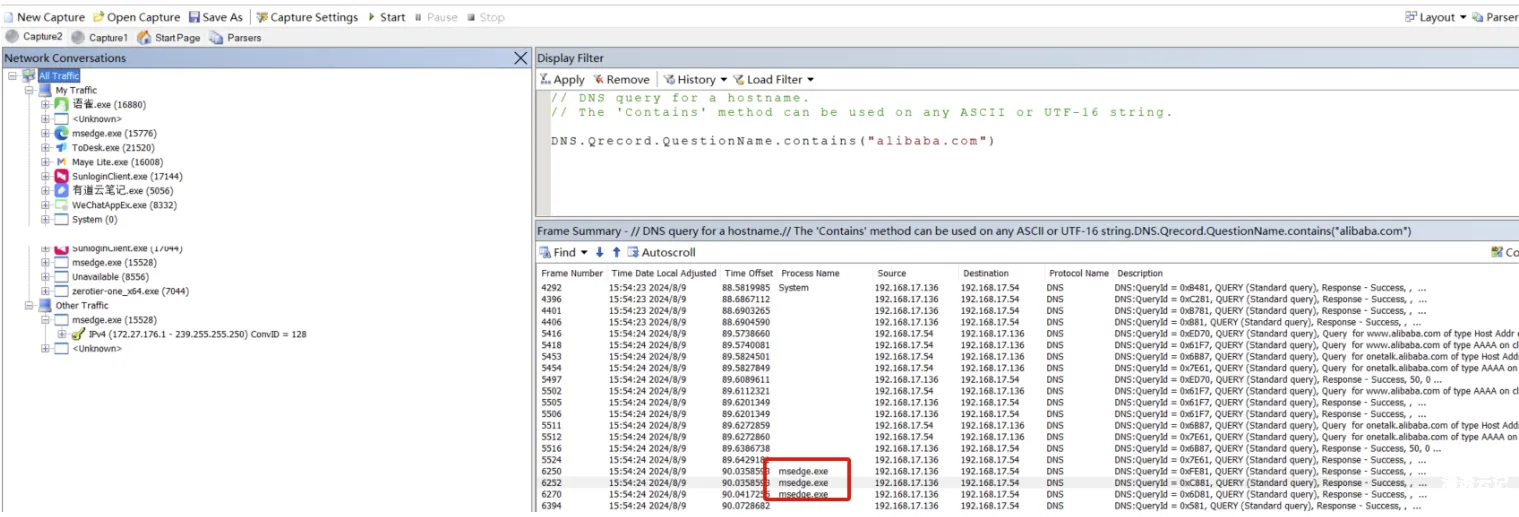
Task: Select WeChatAppEx.exe (8332) in conversations tree
Action: point(109,205)
